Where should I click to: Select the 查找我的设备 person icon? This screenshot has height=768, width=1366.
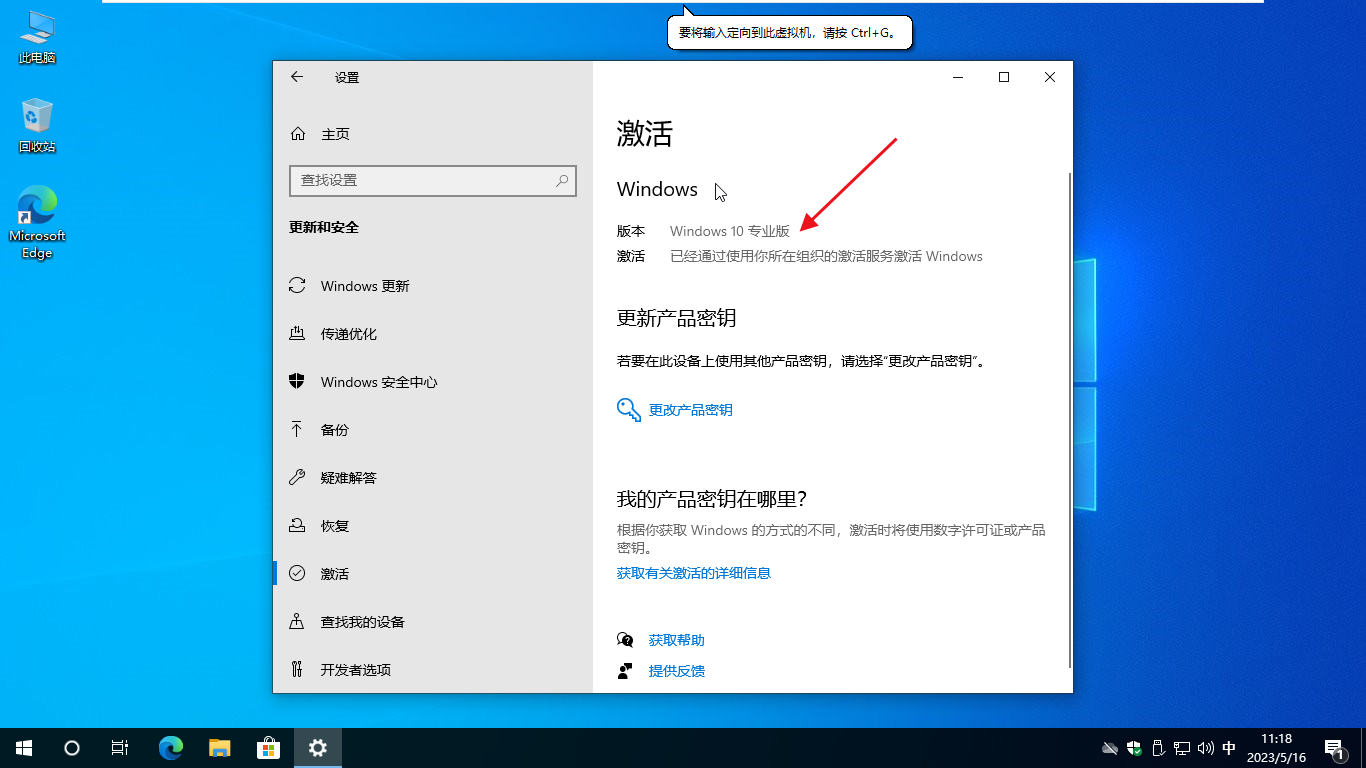pos(297,622)
